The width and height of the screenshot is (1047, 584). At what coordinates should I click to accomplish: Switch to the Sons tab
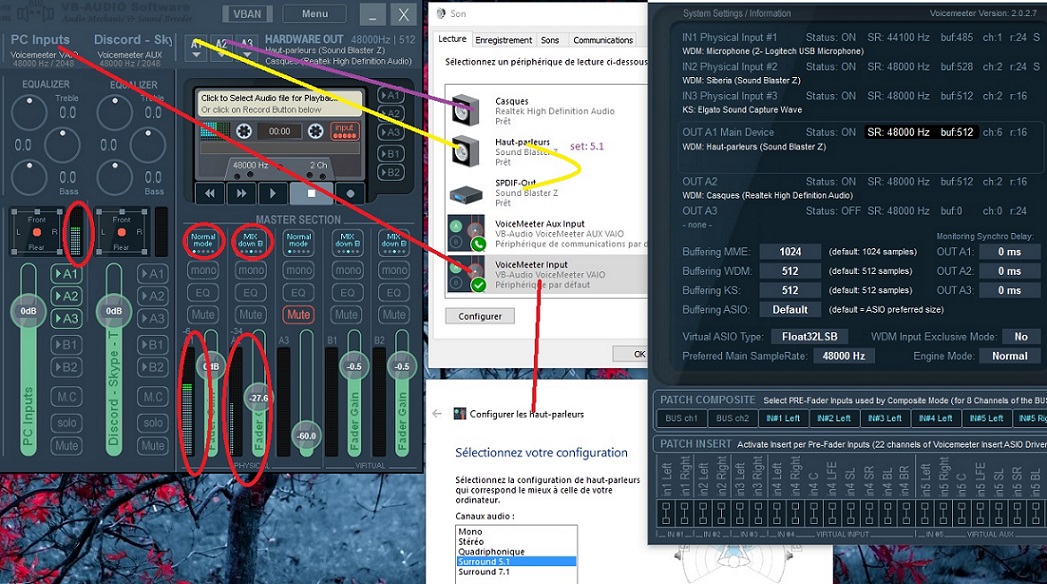click(x=550, y=40)
